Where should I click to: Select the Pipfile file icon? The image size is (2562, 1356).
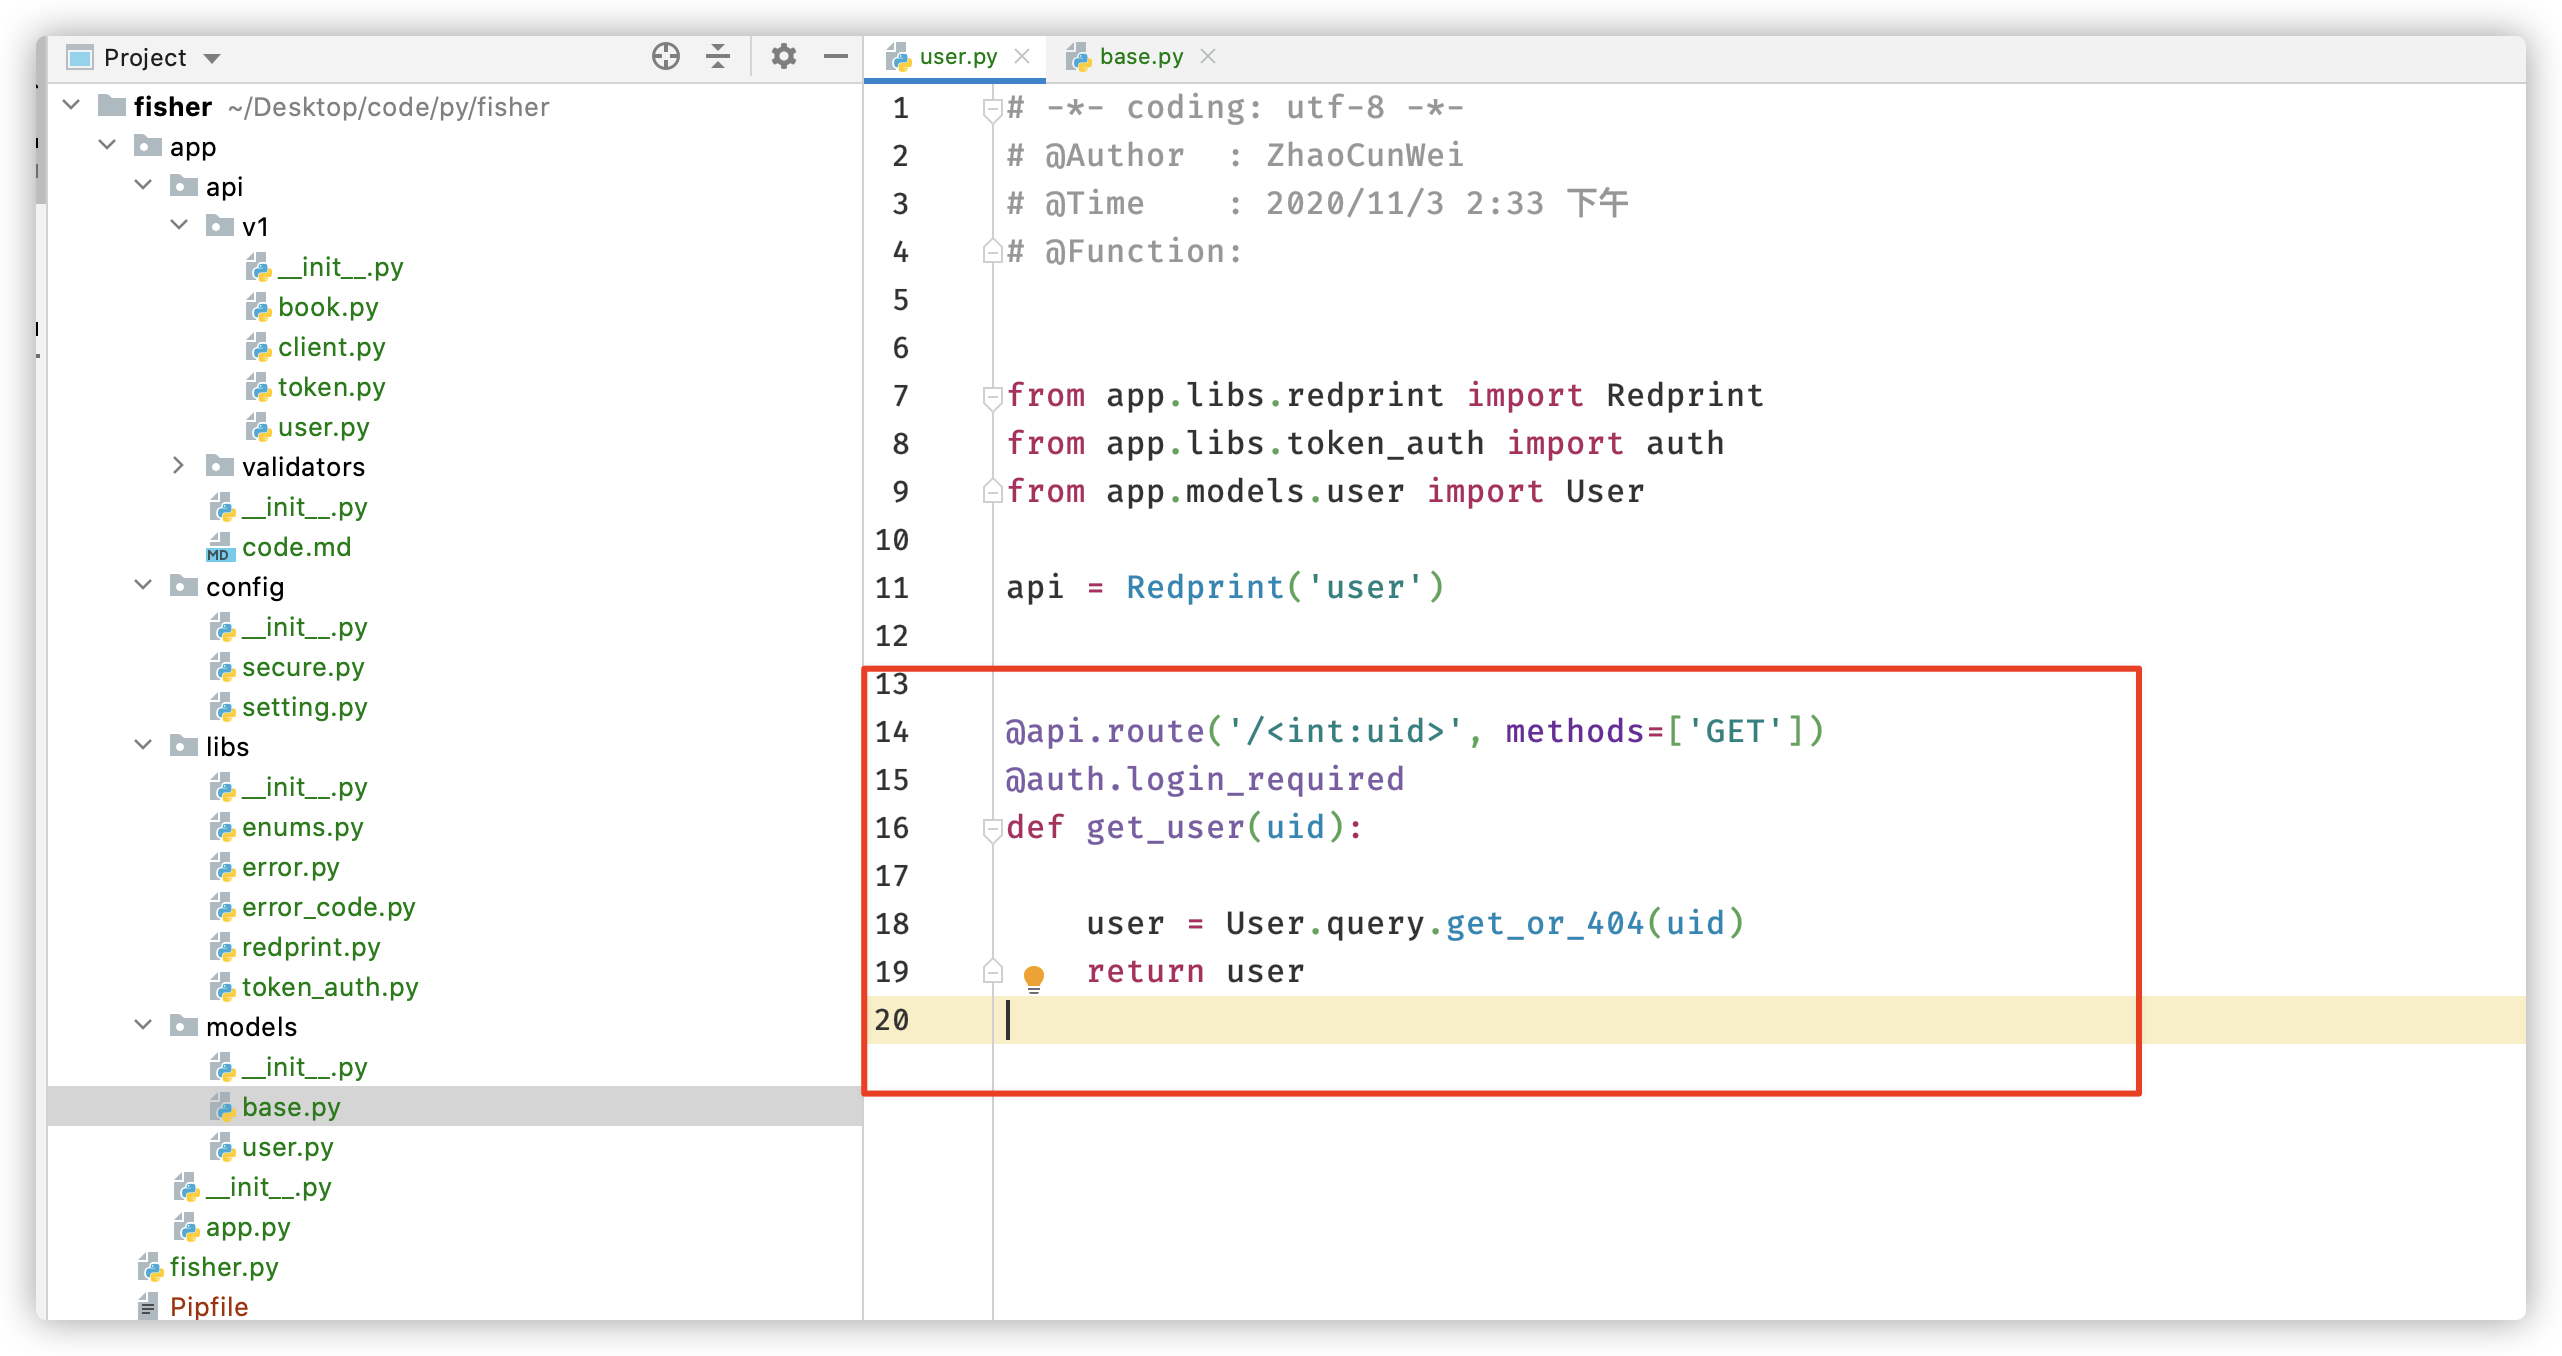pos(148,1306)
